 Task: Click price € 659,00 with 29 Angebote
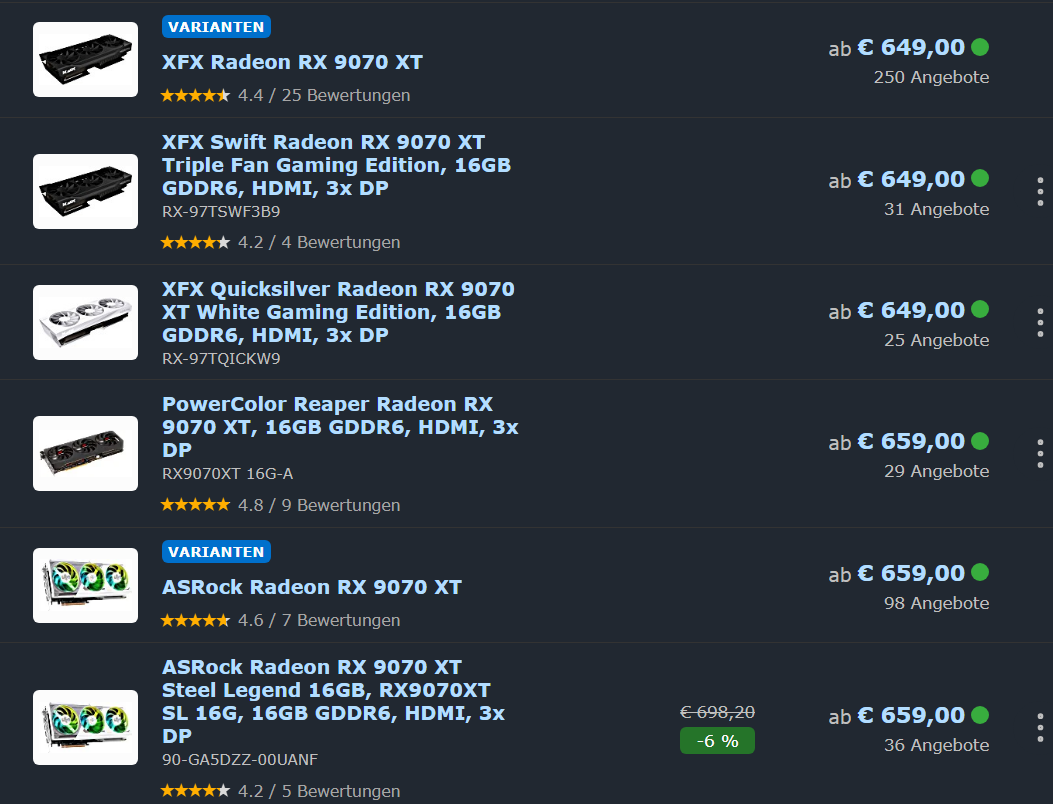[x=911, y=441]
